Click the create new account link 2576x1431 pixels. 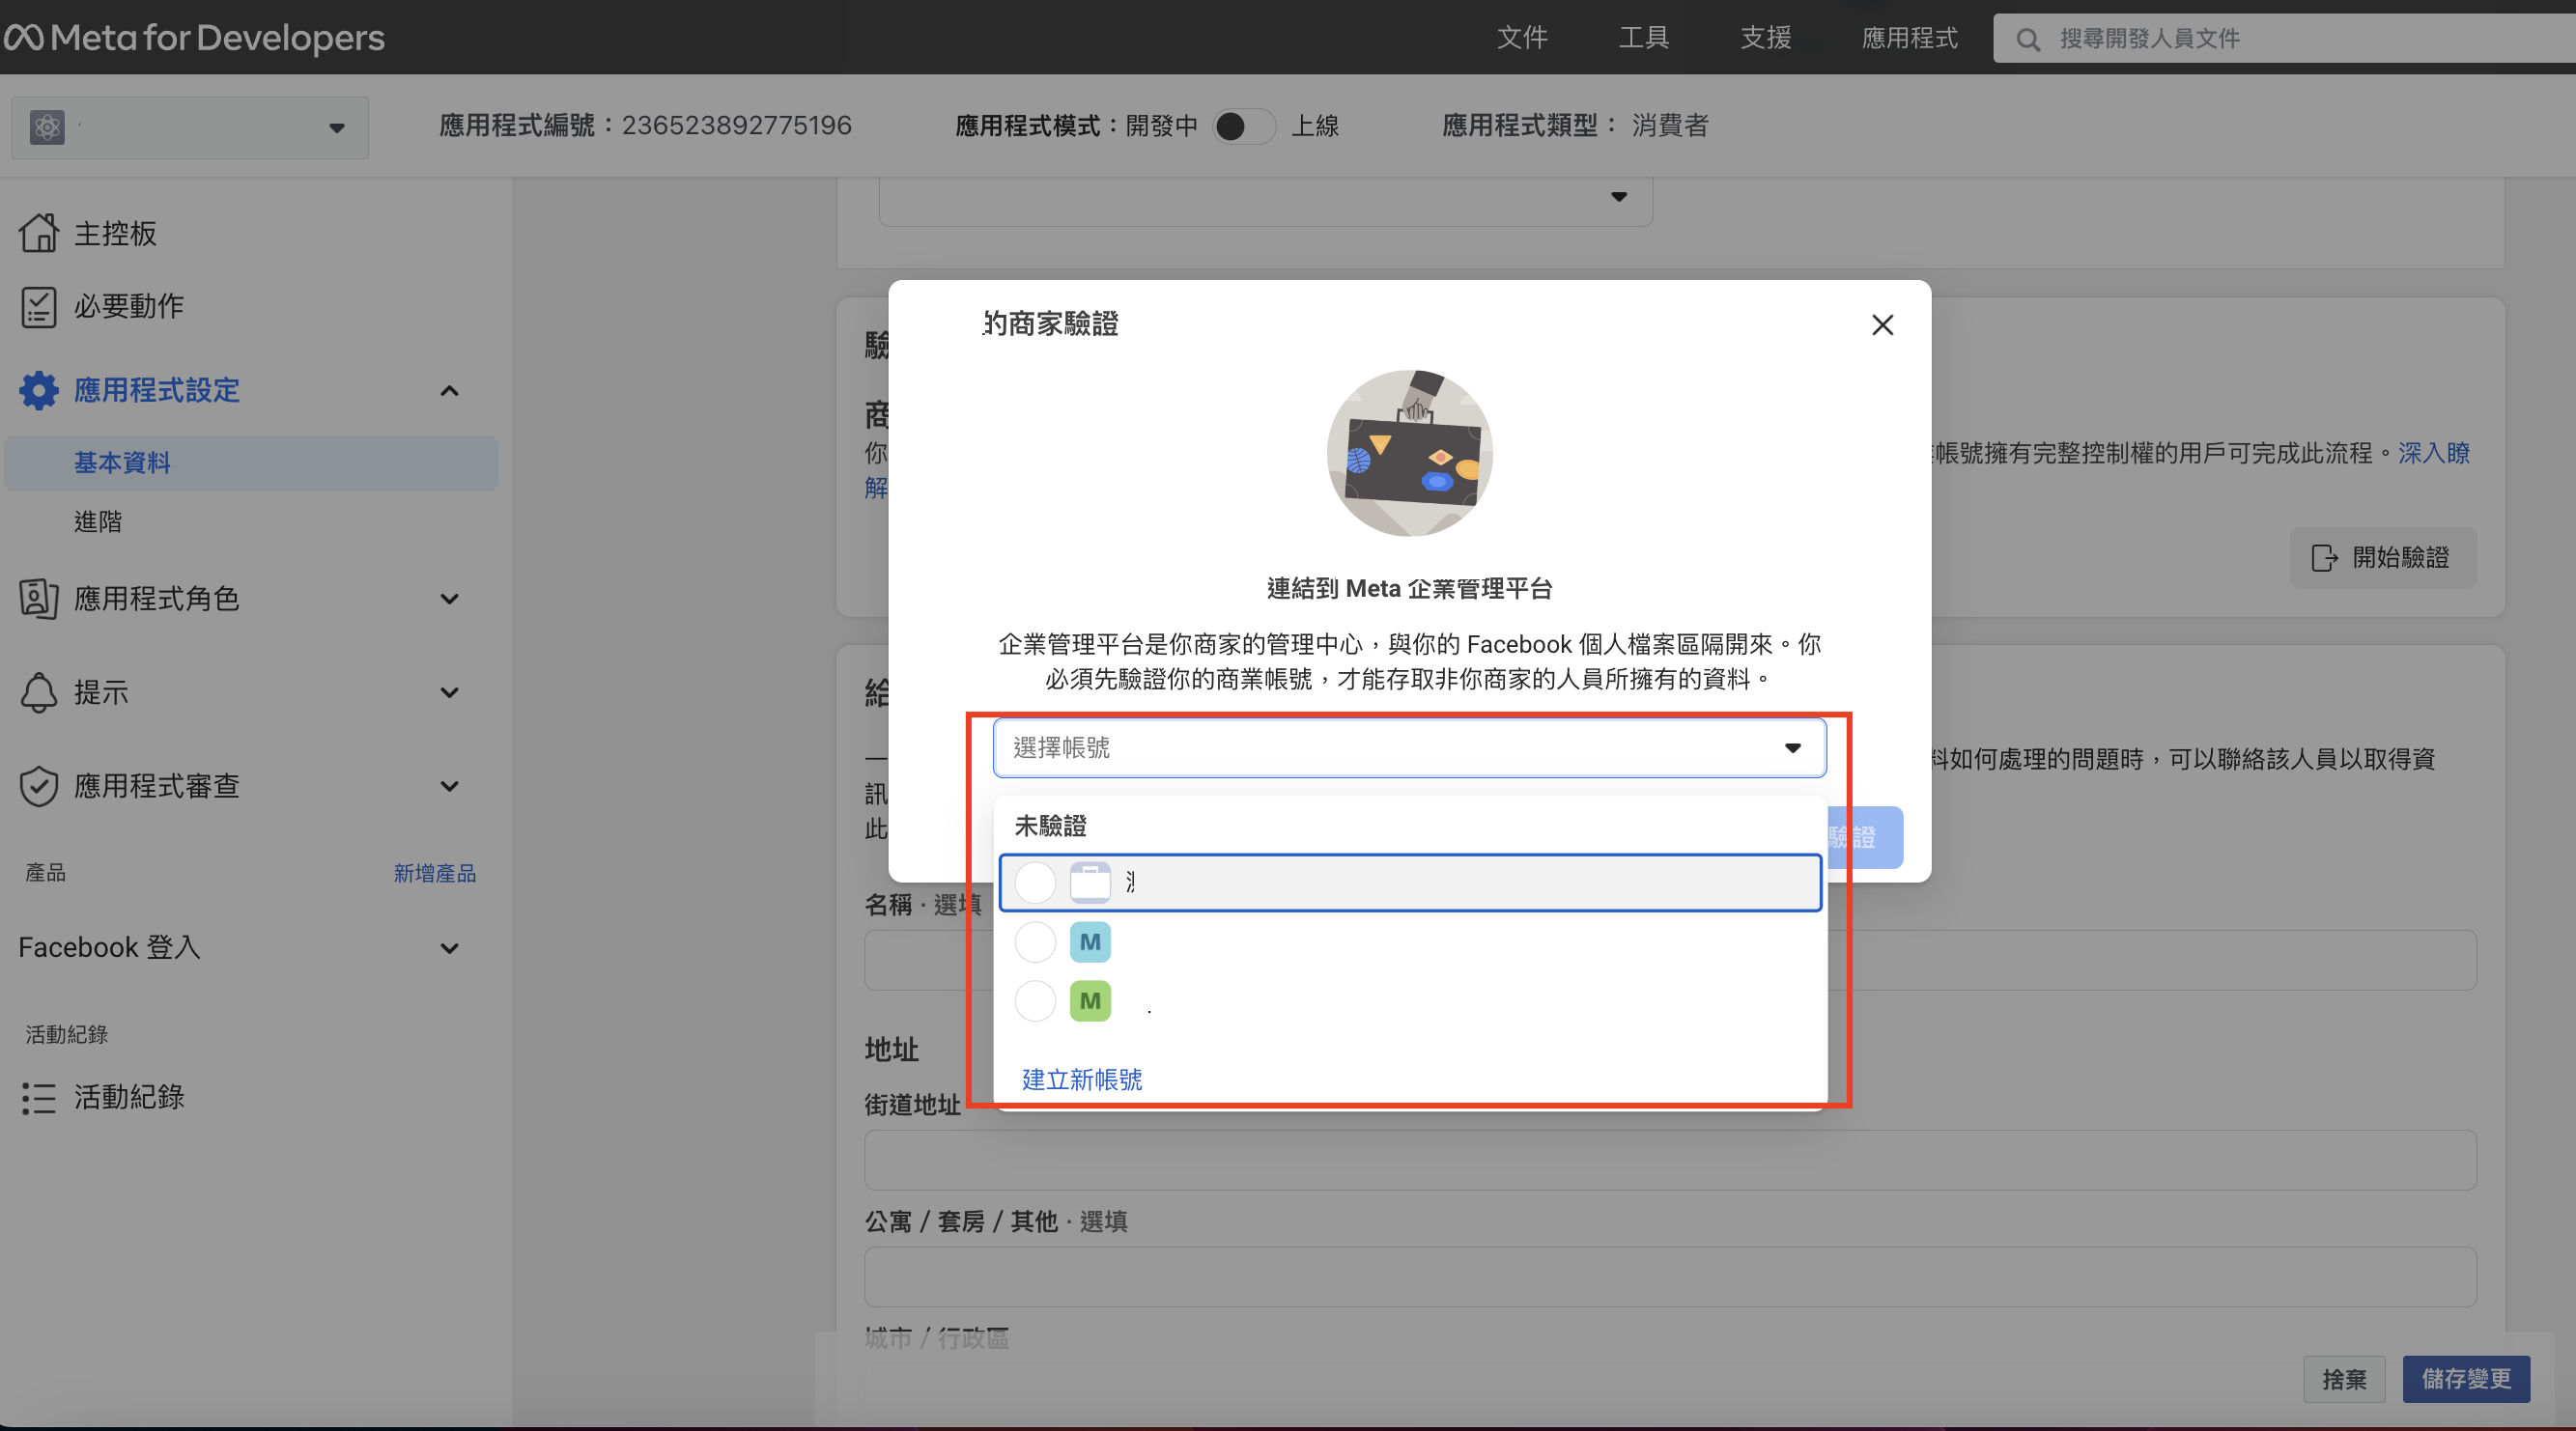tap(1081, 1079)
